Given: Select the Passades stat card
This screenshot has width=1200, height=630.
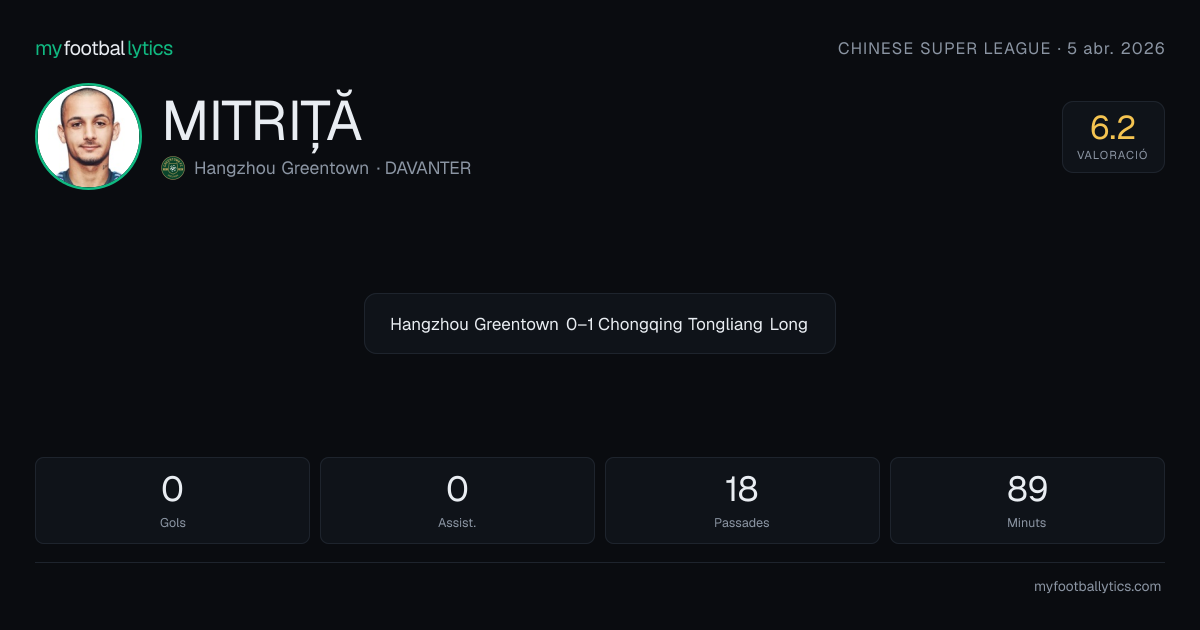Looking at the screenshot, I should click(742, 500).
